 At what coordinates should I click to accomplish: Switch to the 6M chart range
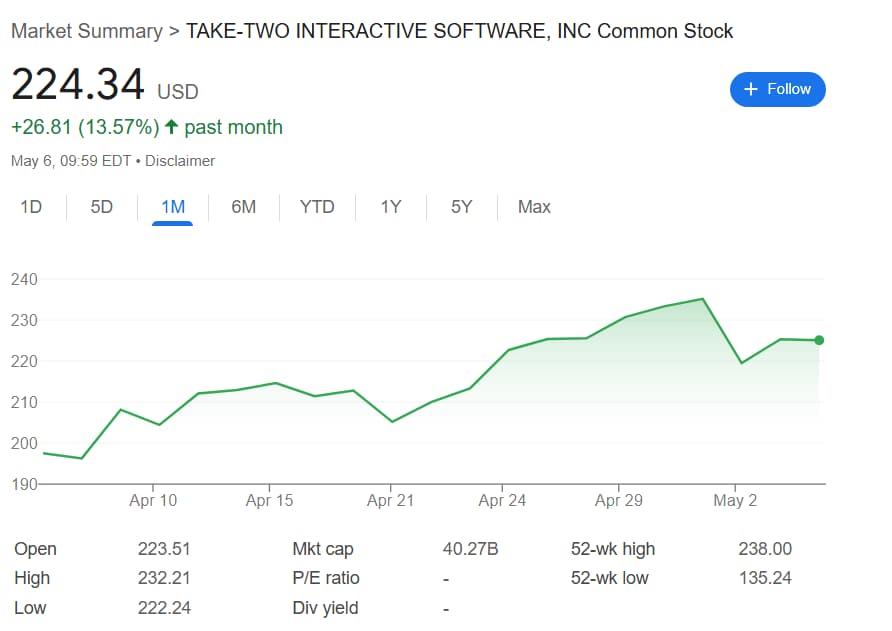[243, 207]
